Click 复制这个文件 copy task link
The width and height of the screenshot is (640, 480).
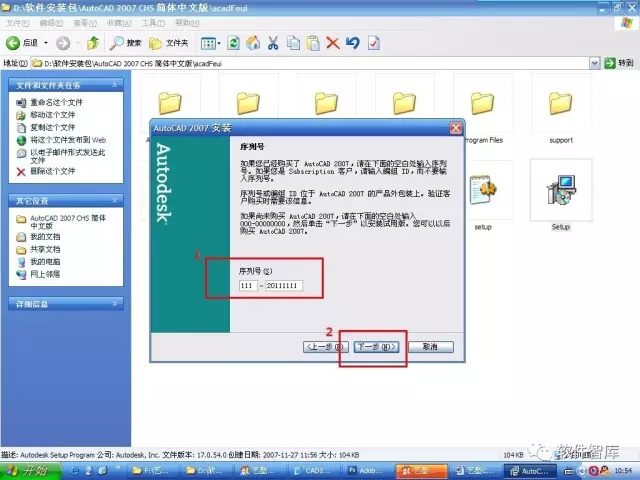(53, 127)
